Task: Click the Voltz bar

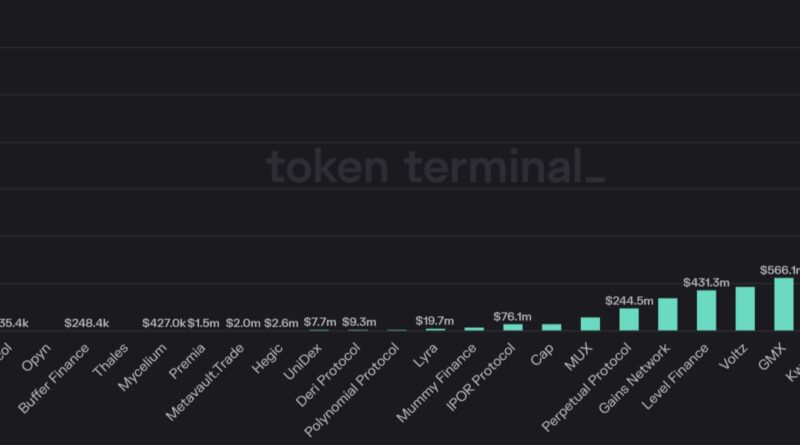Action: point(745,309)
